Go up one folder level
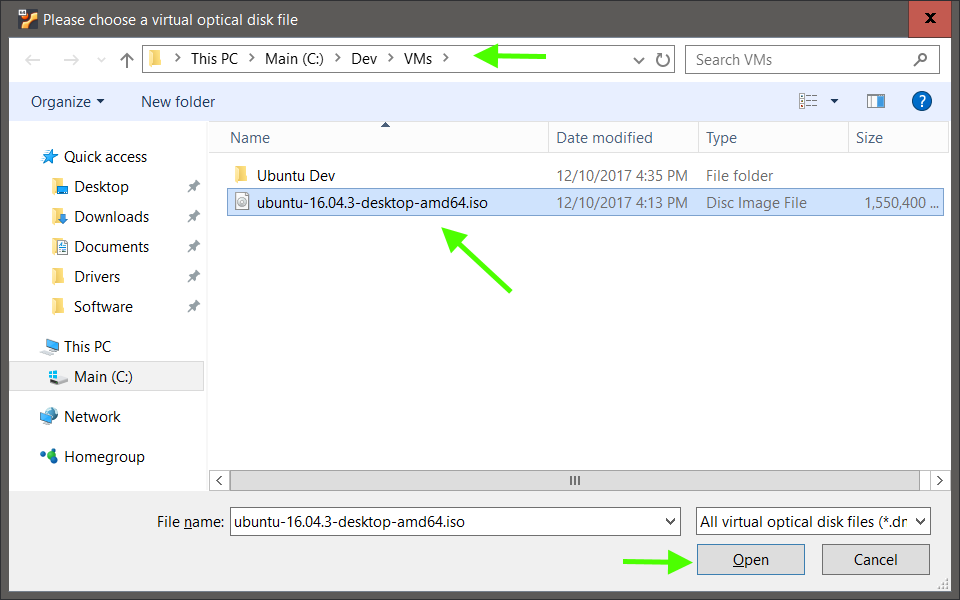Image resolution: width=960 pixels, height=600 pixels. click(x=127, y=59)
